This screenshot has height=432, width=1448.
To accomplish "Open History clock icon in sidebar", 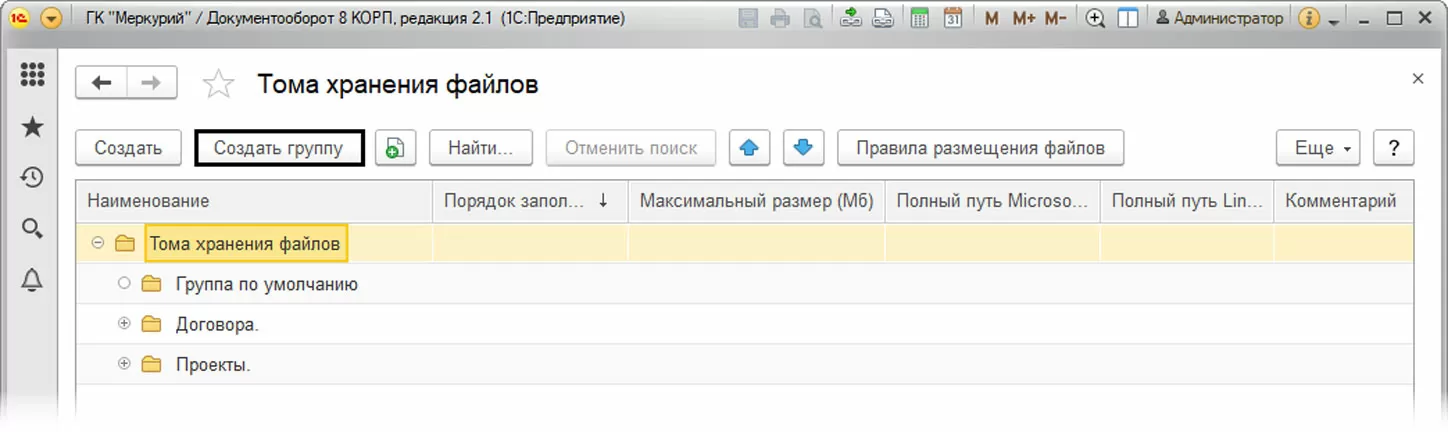I will pos(32,178).
